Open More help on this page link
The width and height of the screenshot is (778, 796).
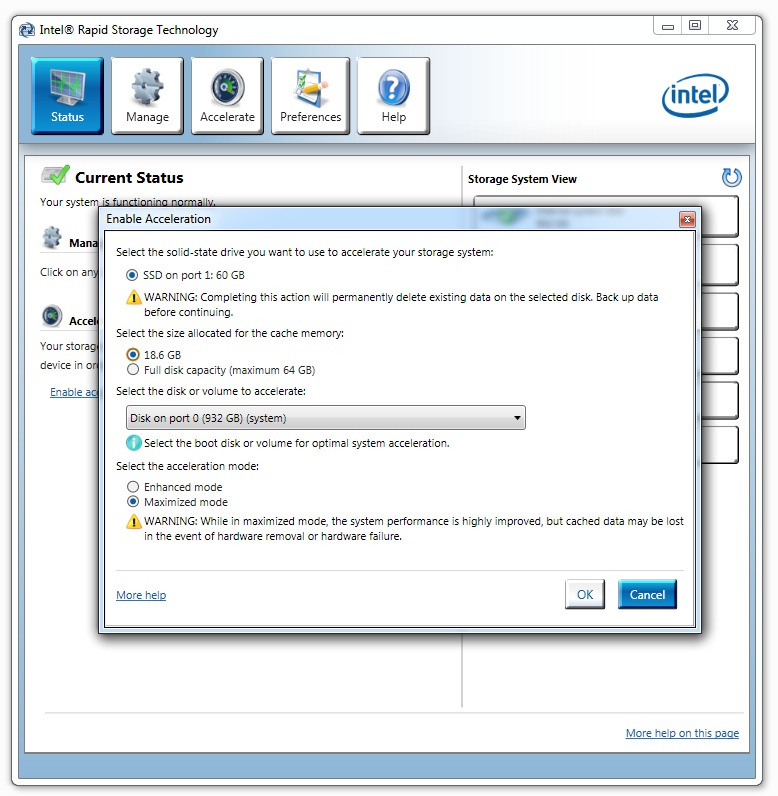point(682,733)
